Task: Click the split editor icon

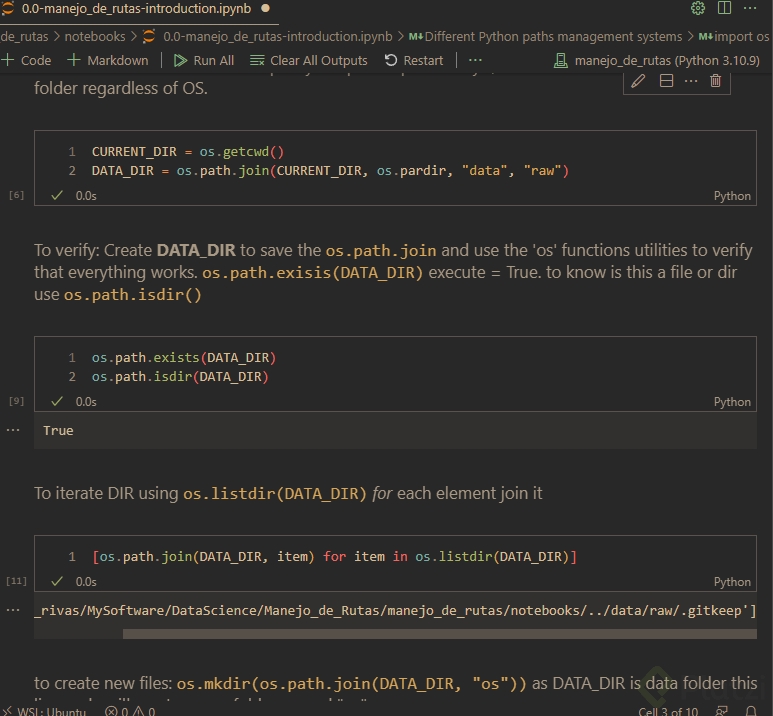Action: [x=724, y=8]
